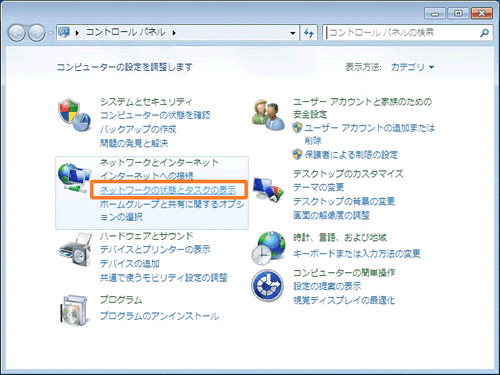Click Control Panel icon in address bar
Image resolution: width=500 pixels, height=375 pixels.
tap(64, 32)
